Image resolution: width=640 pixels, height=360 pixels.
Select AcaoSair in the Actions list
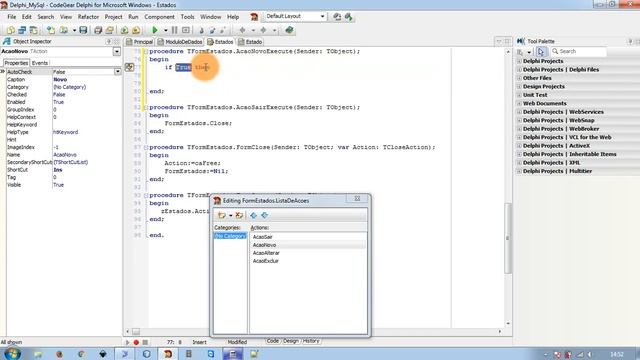pos(262,237)
